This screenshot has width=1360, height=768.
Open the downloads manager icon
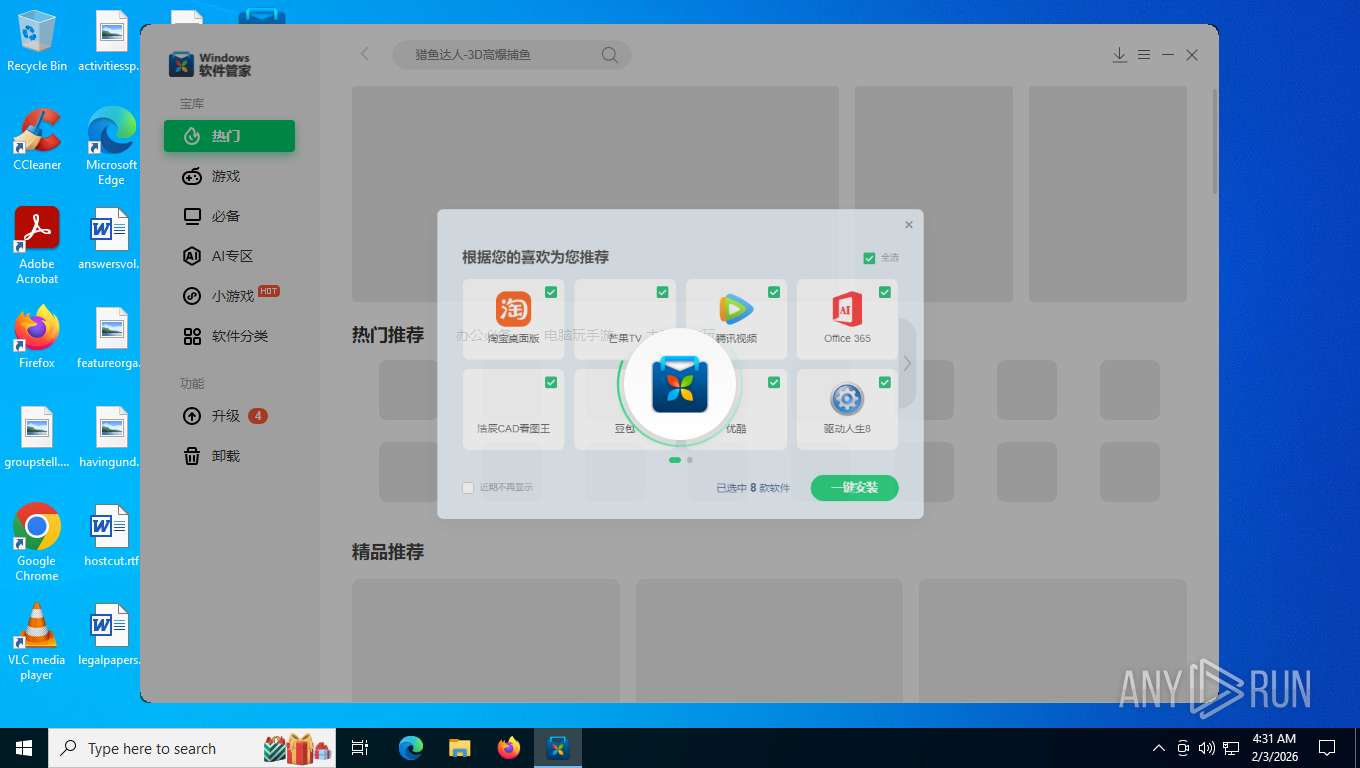tap(1119, 55)
